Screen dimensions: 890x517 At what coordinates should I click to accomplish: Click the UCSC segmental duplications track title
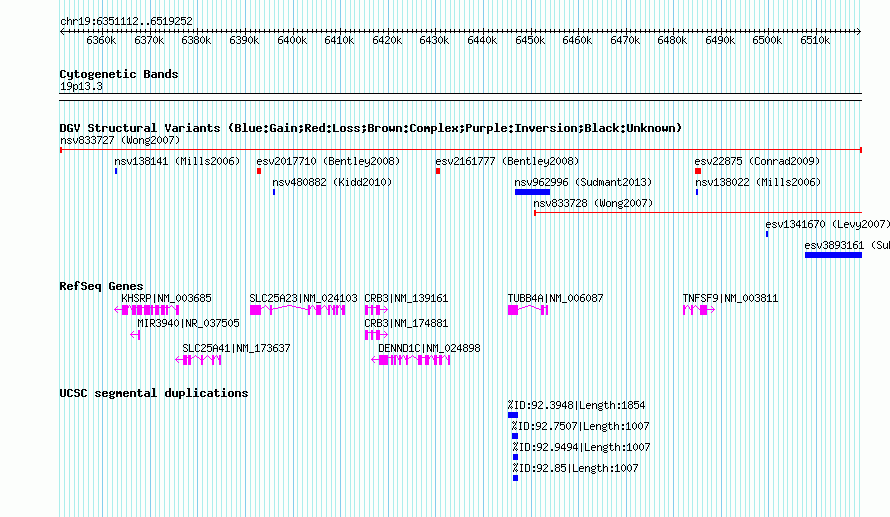[x=154, y=393]
